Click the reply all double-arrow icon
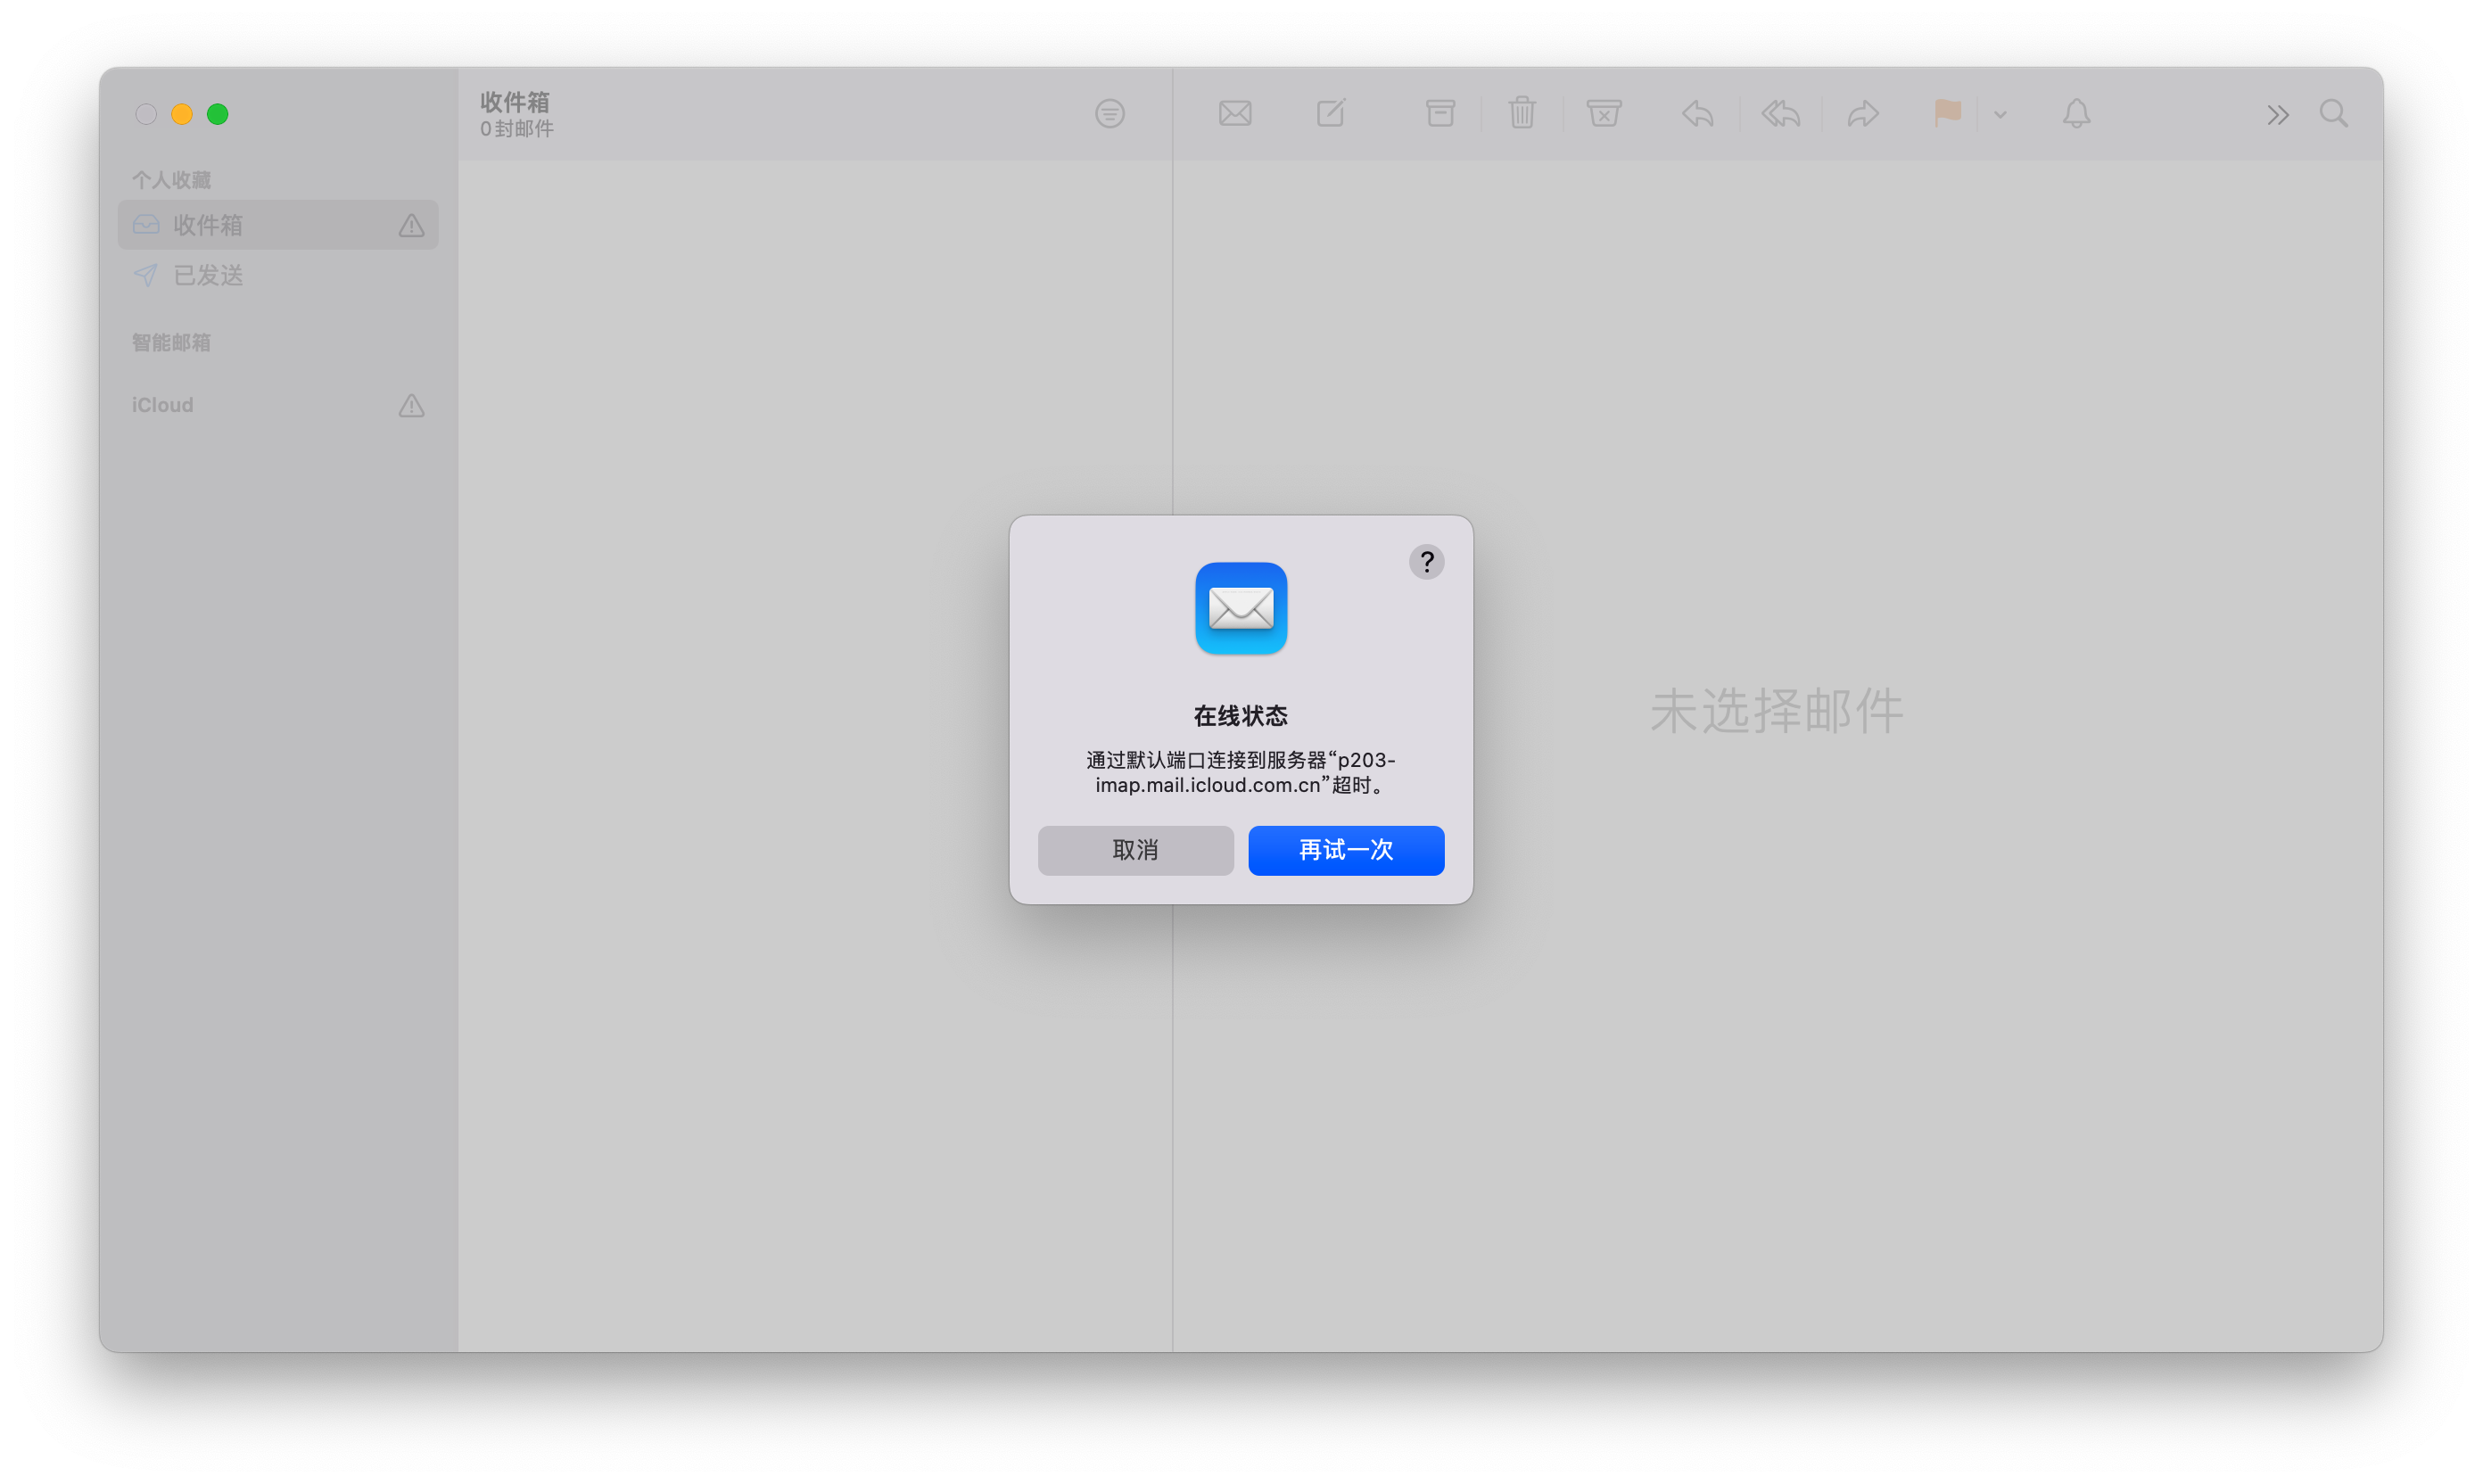 point(1781,114)
